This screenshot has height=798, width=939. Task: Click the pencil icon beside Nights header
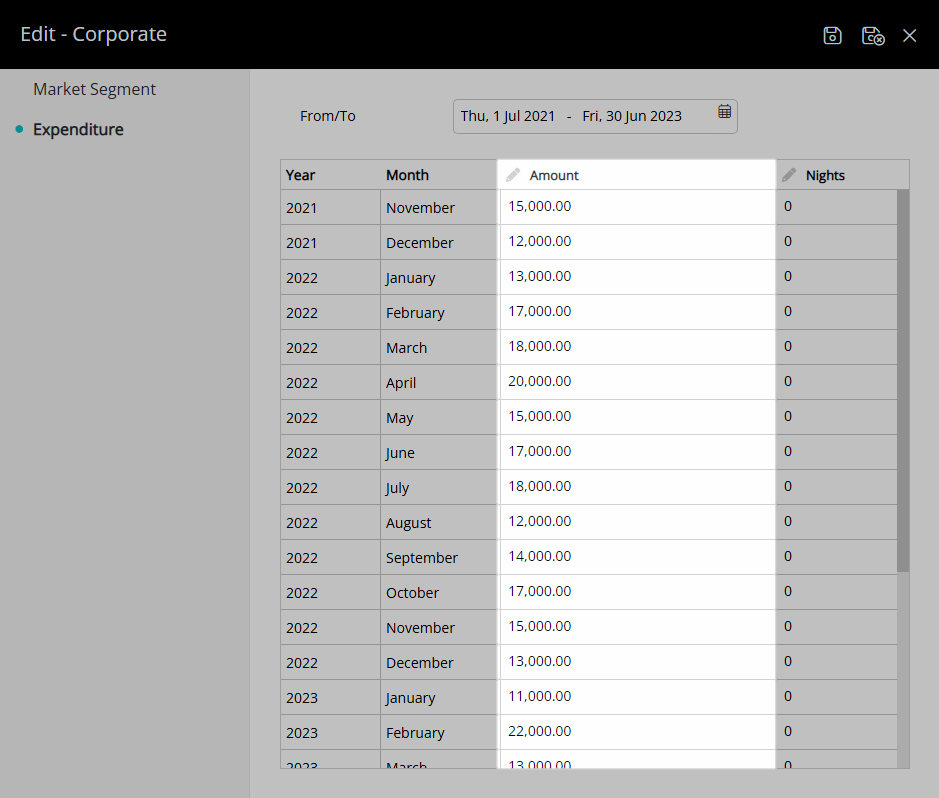click(789, 175)
